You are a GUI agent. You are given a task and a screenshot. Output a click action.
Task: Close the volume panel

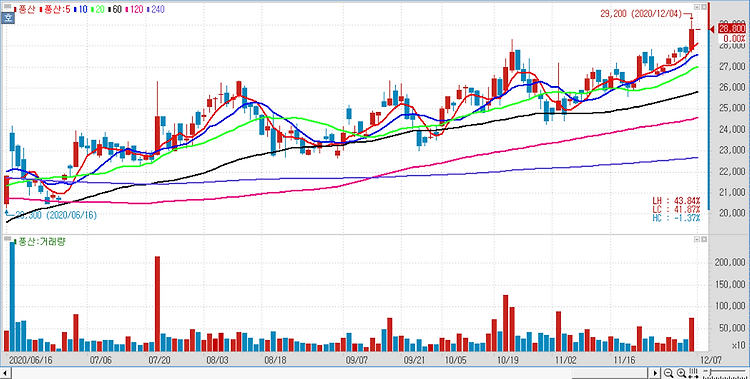(x=703, y=238)
